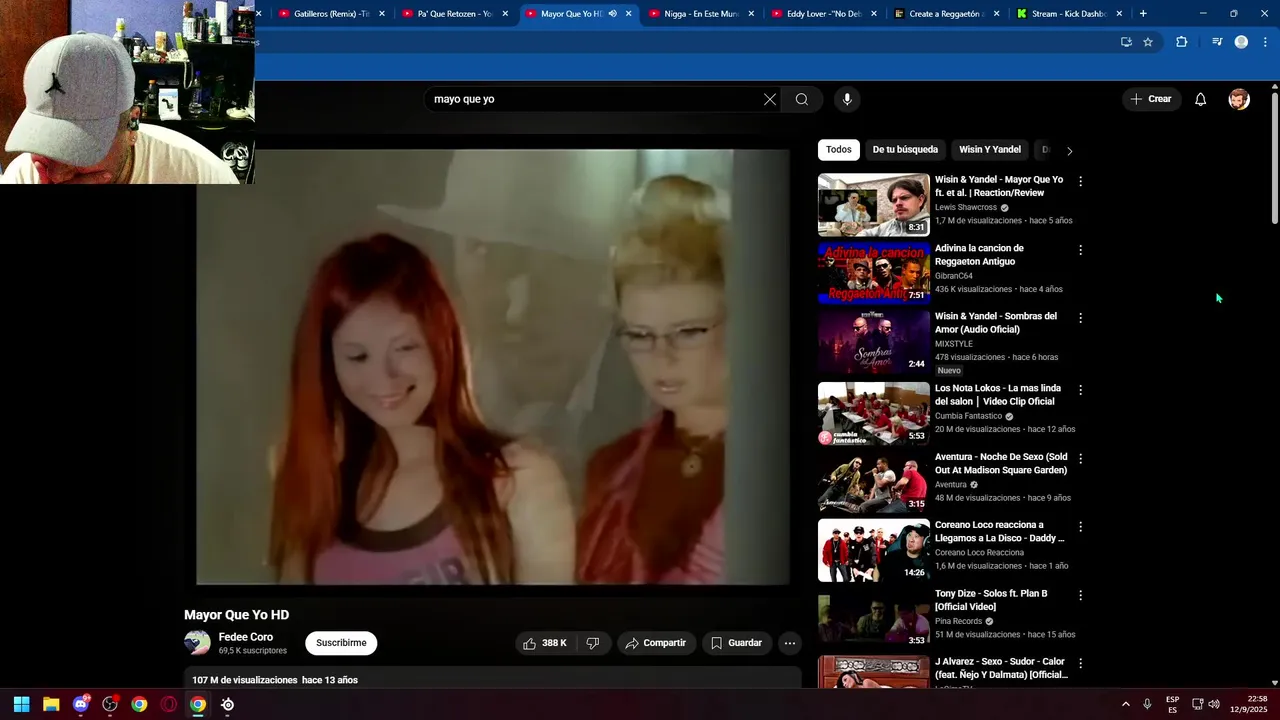Viewport: 1280px width, 720px height.
Task: Clear the YouTube search box text
Action: pyautogui.click(x=769, y=99)
